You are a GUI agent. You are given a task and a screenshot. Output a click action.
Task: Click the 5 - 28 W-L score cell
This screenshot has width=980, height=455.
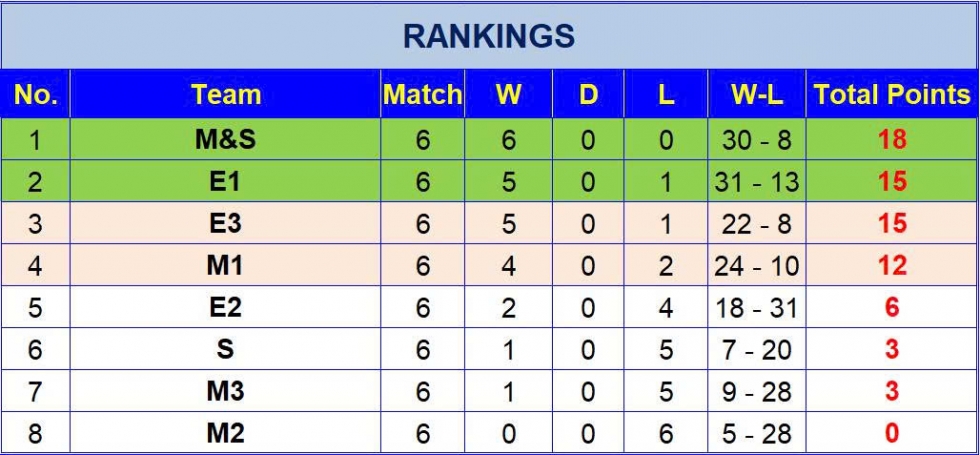757,434
